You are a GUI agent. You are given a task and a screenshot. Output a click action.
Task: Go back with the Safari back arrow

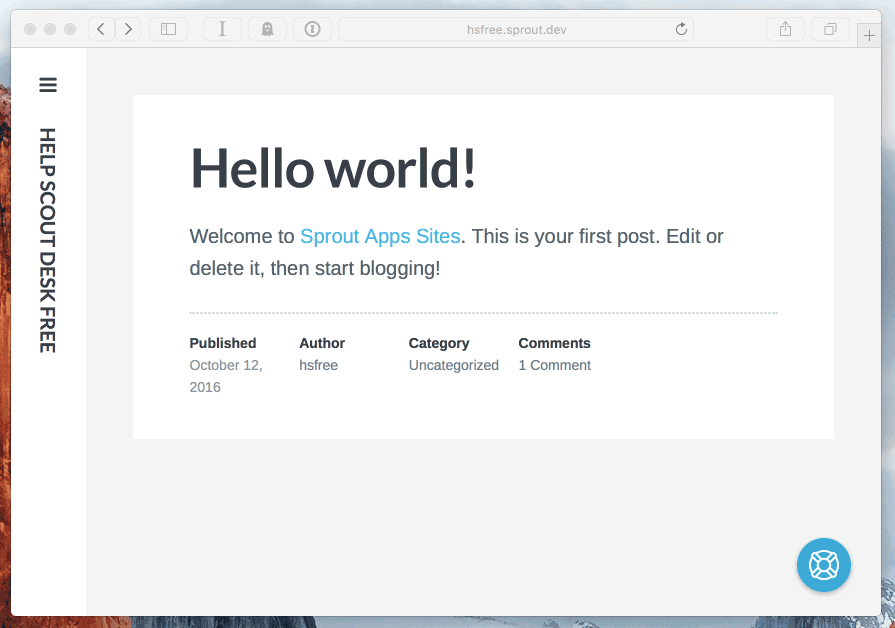[x=101, y=29]
